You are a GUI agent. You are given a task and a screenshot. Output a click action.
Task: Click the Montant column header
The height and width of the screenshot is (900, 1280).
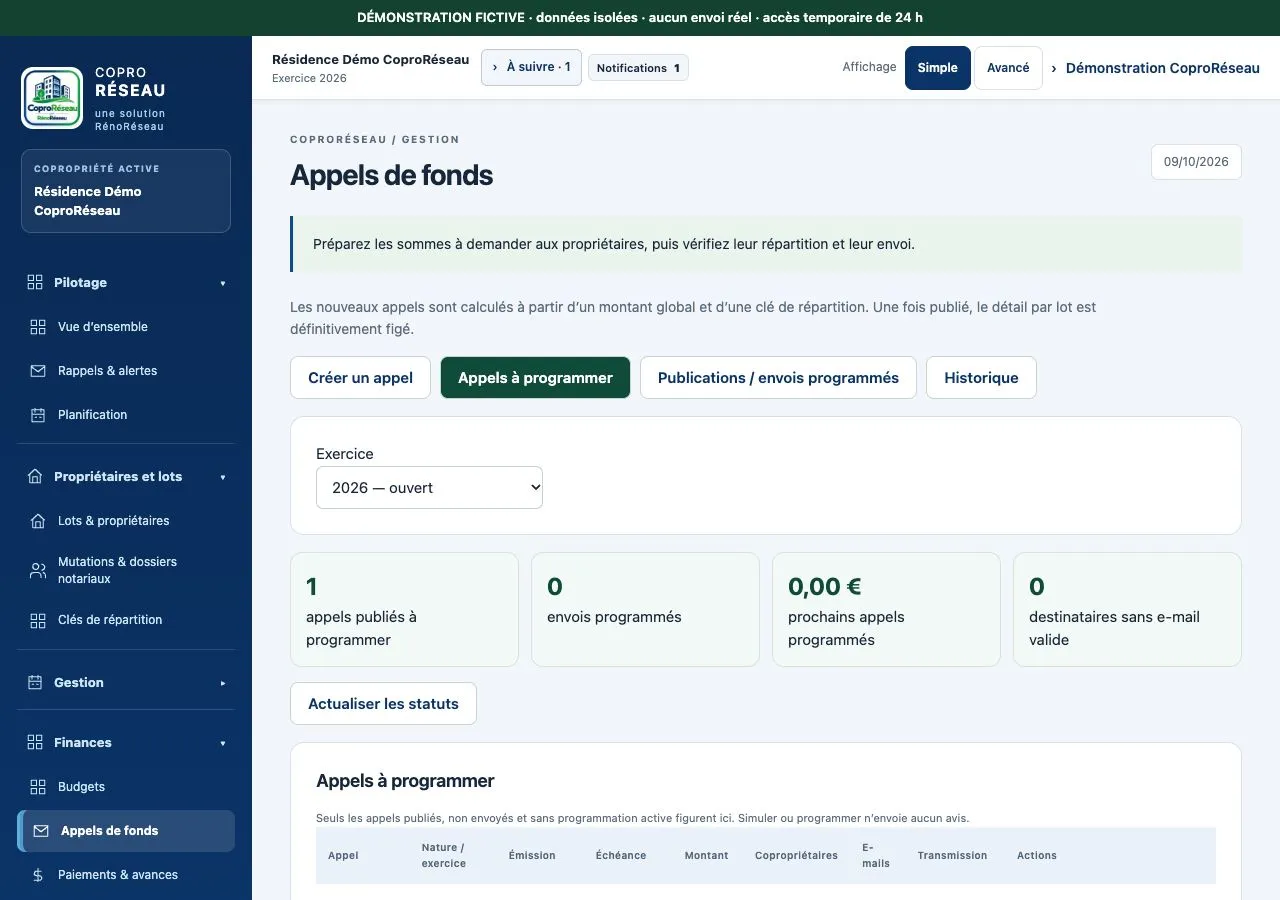(706, 855)
